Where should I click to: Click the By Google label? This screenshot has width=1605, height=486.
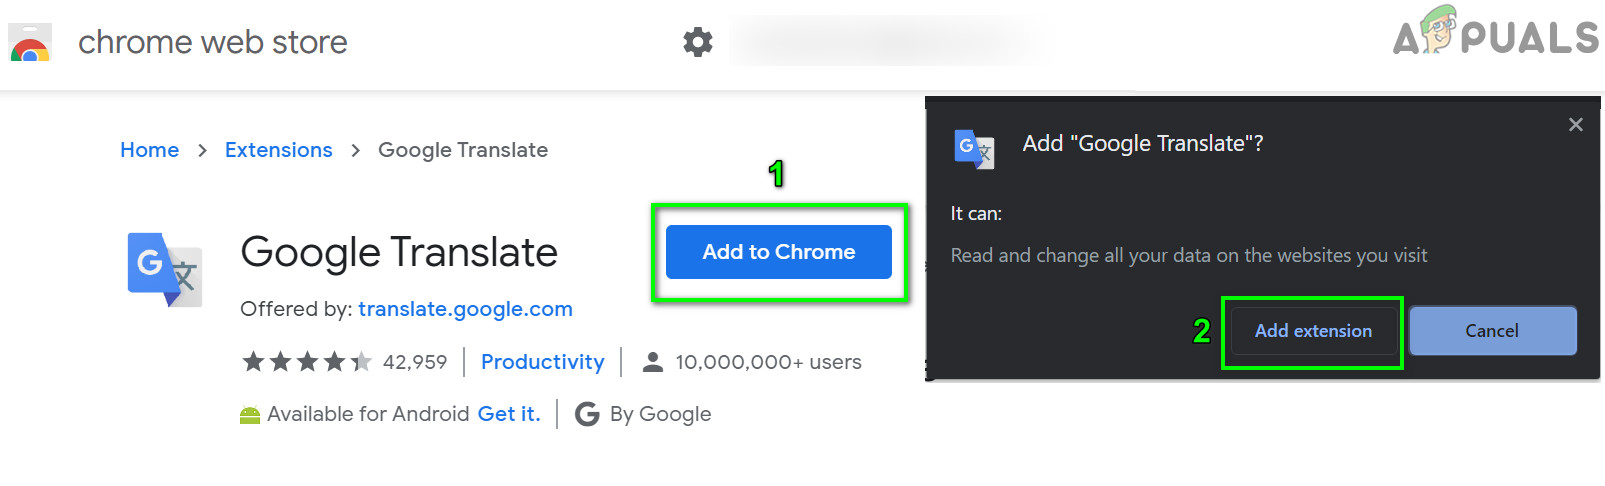(x=660, y=414)
